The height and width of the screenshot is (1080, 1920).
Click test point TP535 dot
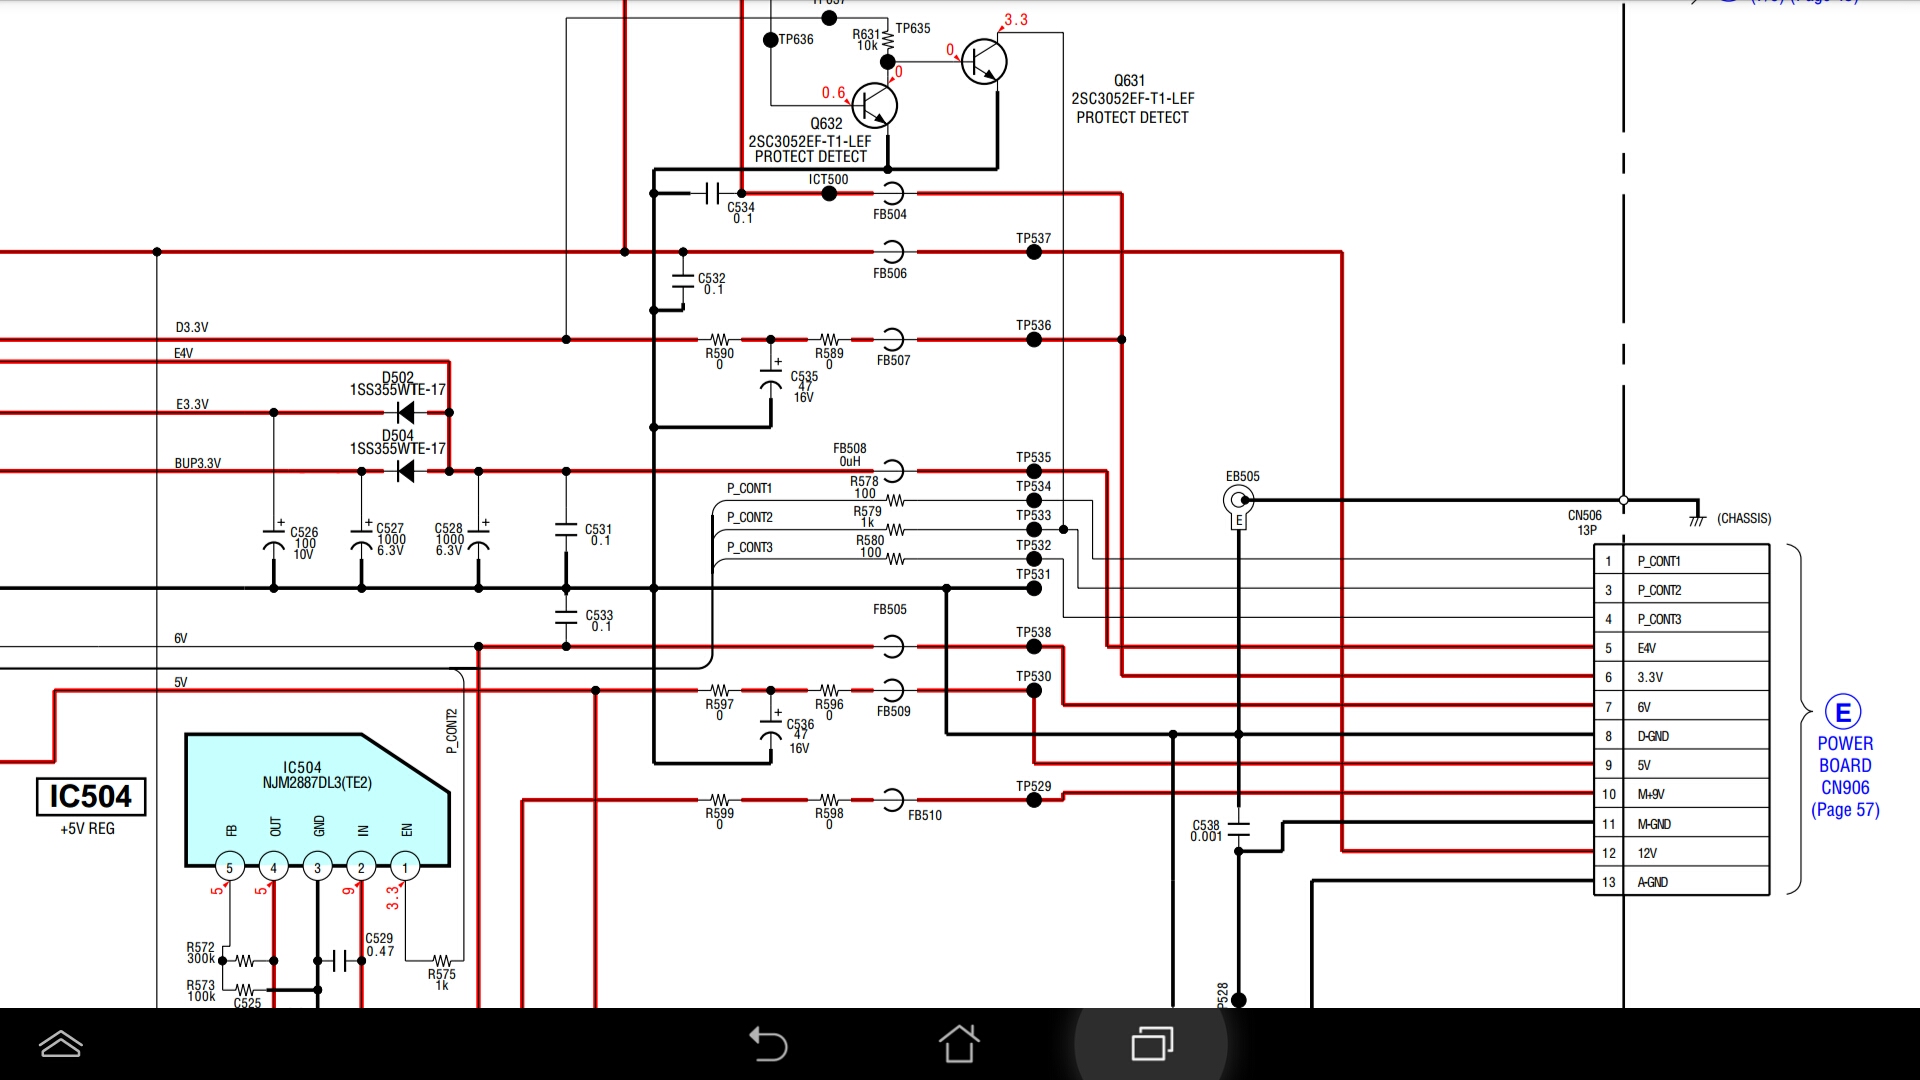coord(1034,471)
